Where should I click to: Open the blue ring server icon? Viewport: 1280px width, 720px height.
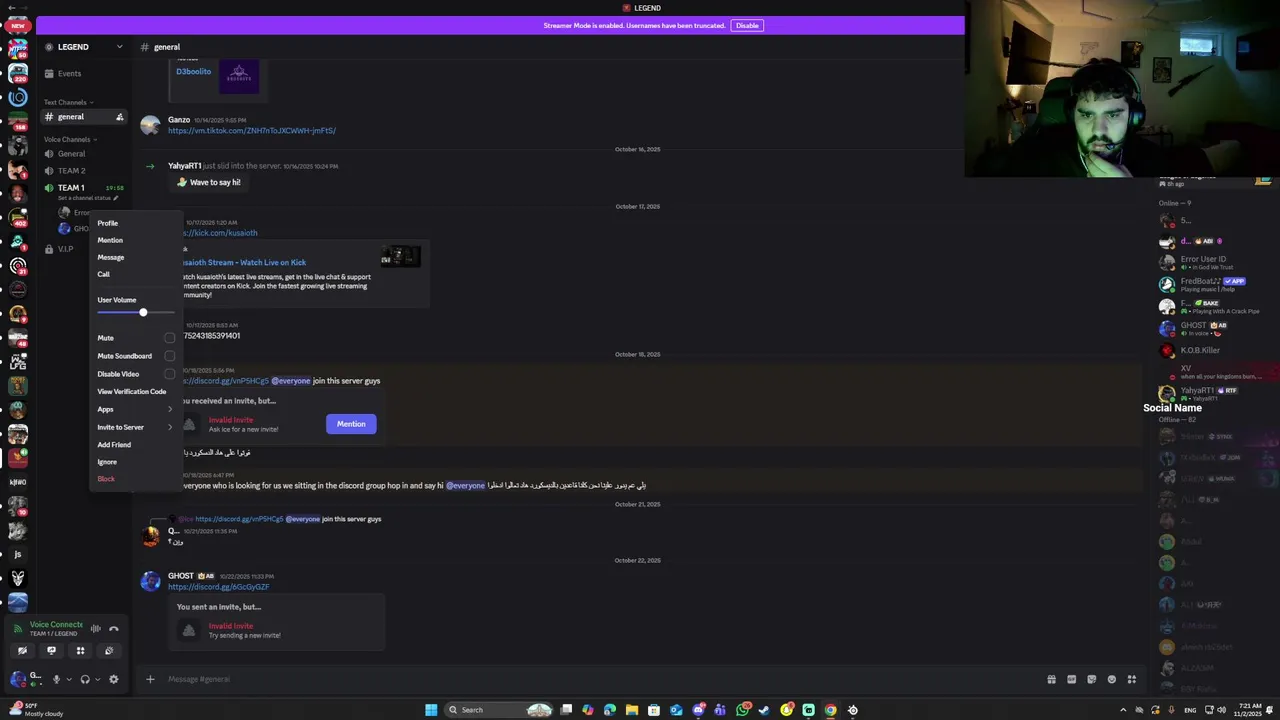(18, 98)
